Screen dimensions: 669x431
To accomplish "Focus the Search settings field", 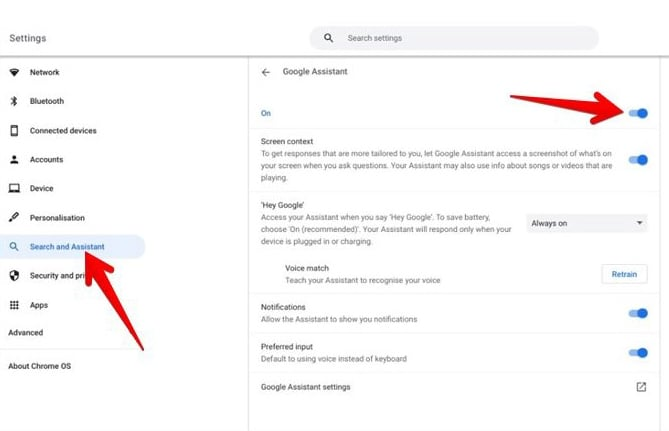I will [454, 38].
